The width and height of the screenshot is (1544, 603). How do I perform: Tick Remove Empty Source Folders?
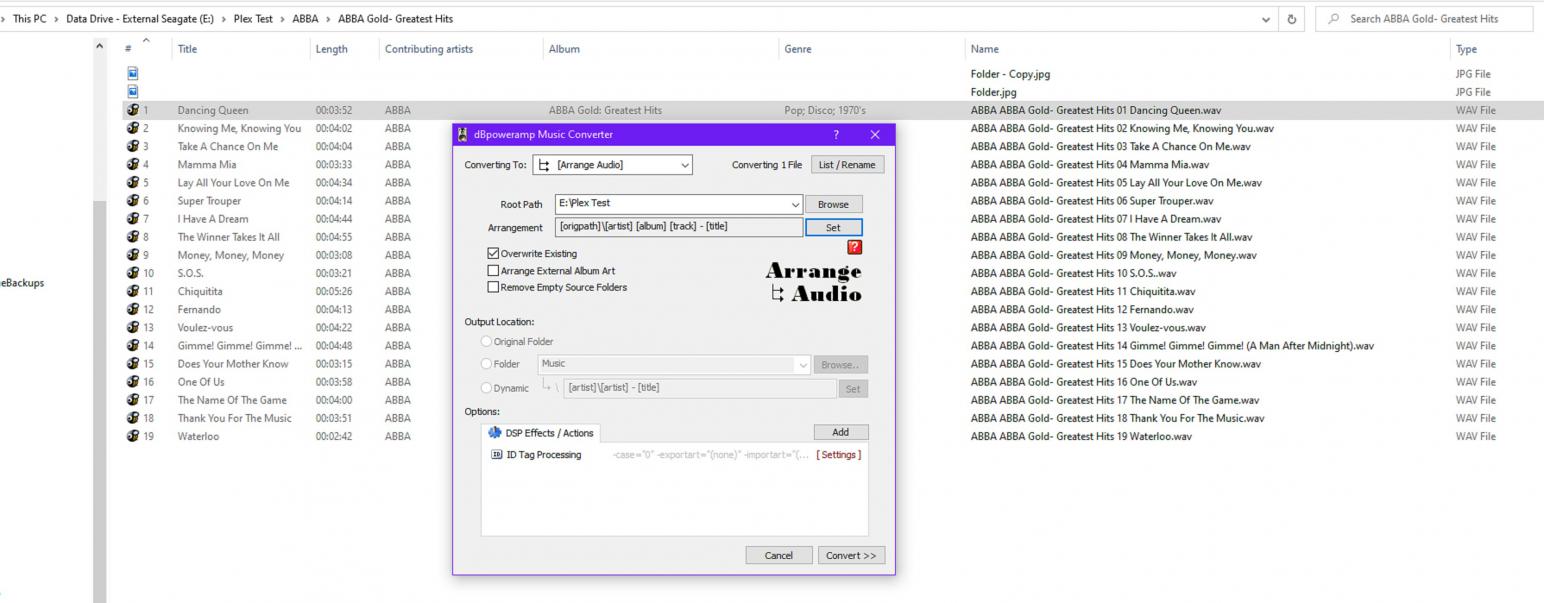coord(493,287)
